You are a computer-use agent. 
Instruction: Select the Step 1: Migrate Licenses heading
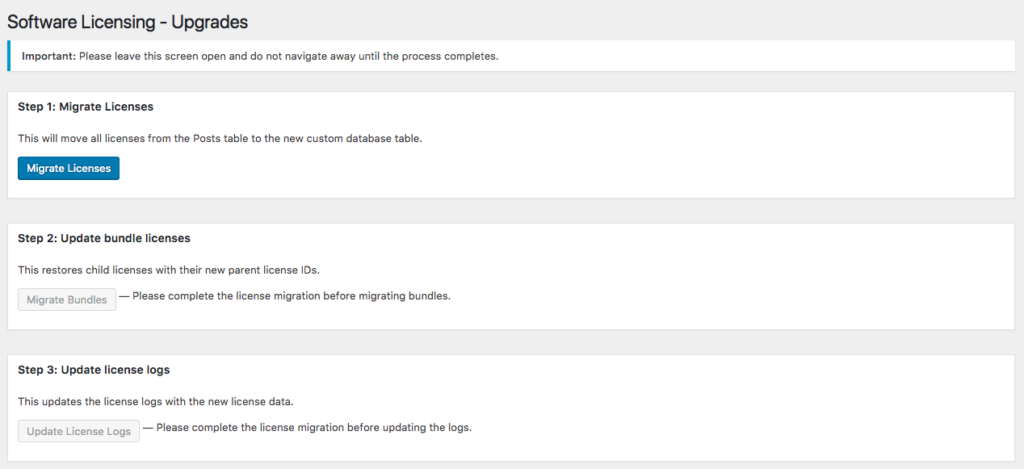click(x=85, y=106)
